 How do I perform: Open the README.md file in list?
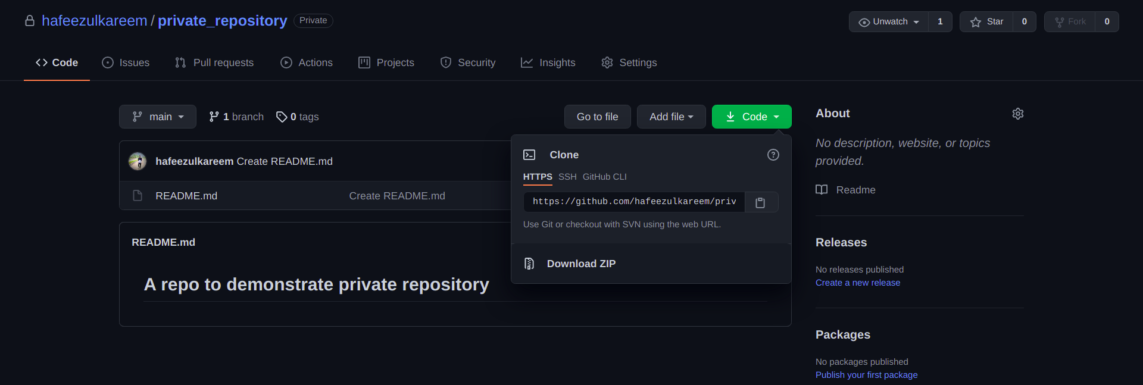tap(187, 195)
